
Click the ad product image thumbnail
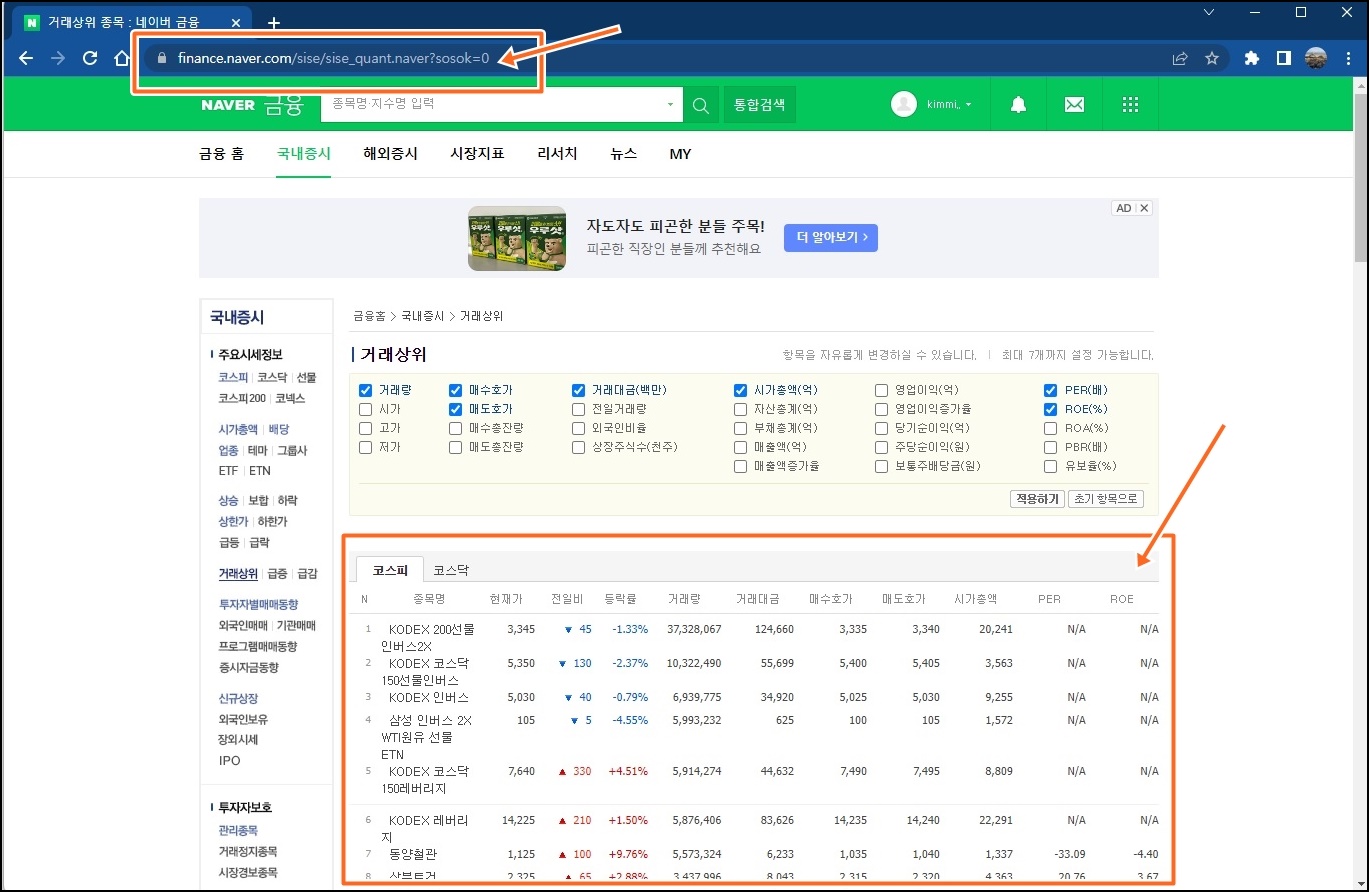(x=517, y=238)
